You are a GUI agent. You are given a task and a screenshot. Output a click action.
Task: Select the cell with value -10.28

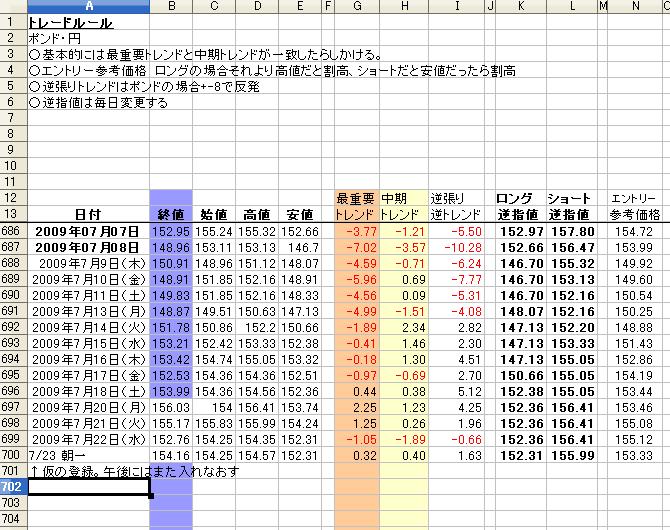point(456,247)
